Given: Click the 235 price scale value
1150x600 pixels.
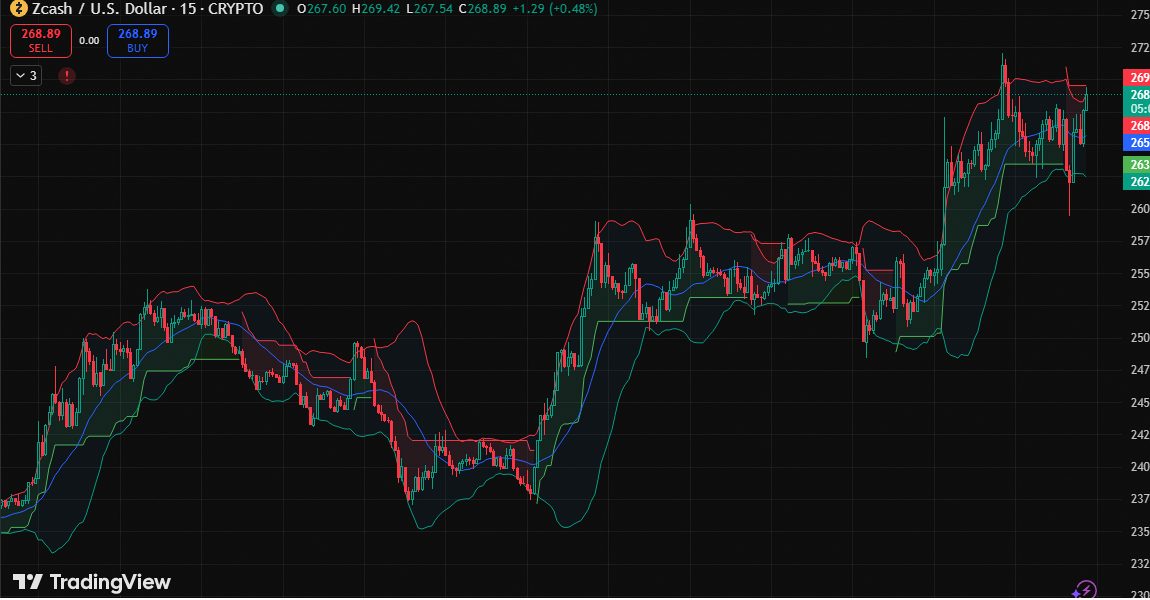Looking at the screenshot, I should click(1140, 532).
